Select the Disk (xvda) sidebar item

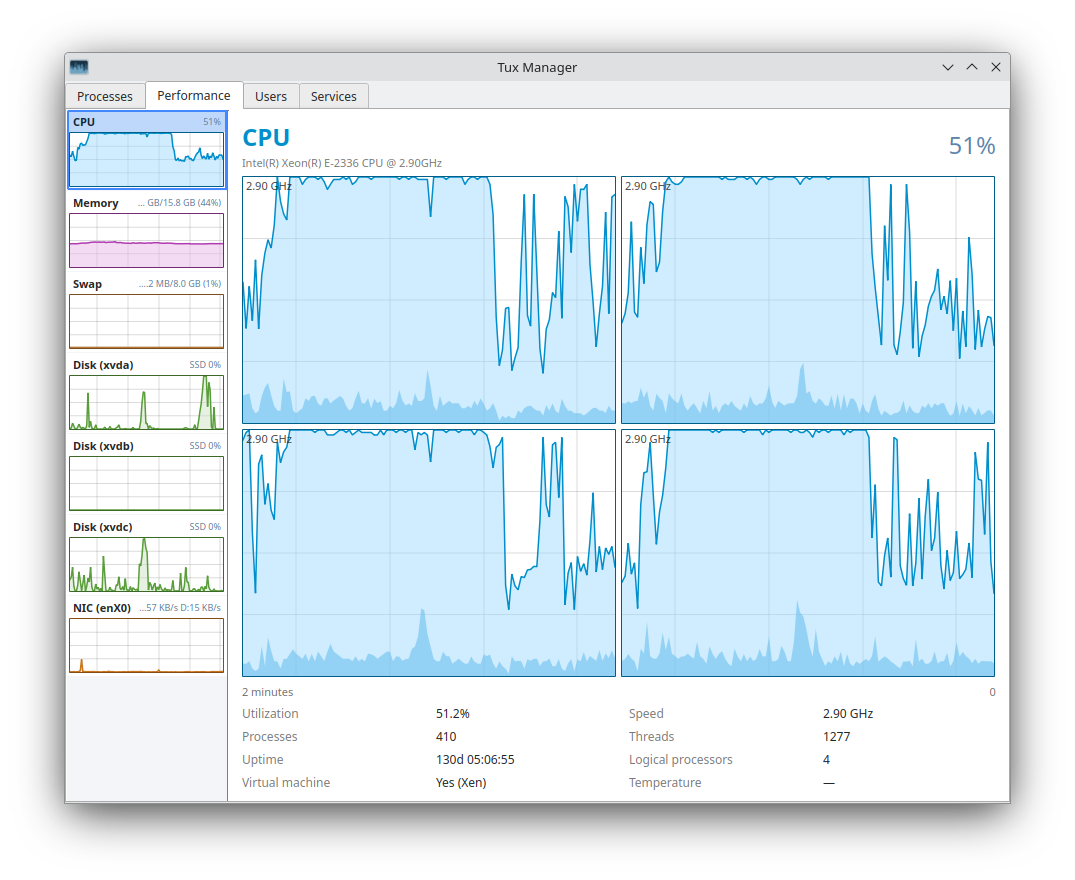pyautogui.click(x=147, y=393)
